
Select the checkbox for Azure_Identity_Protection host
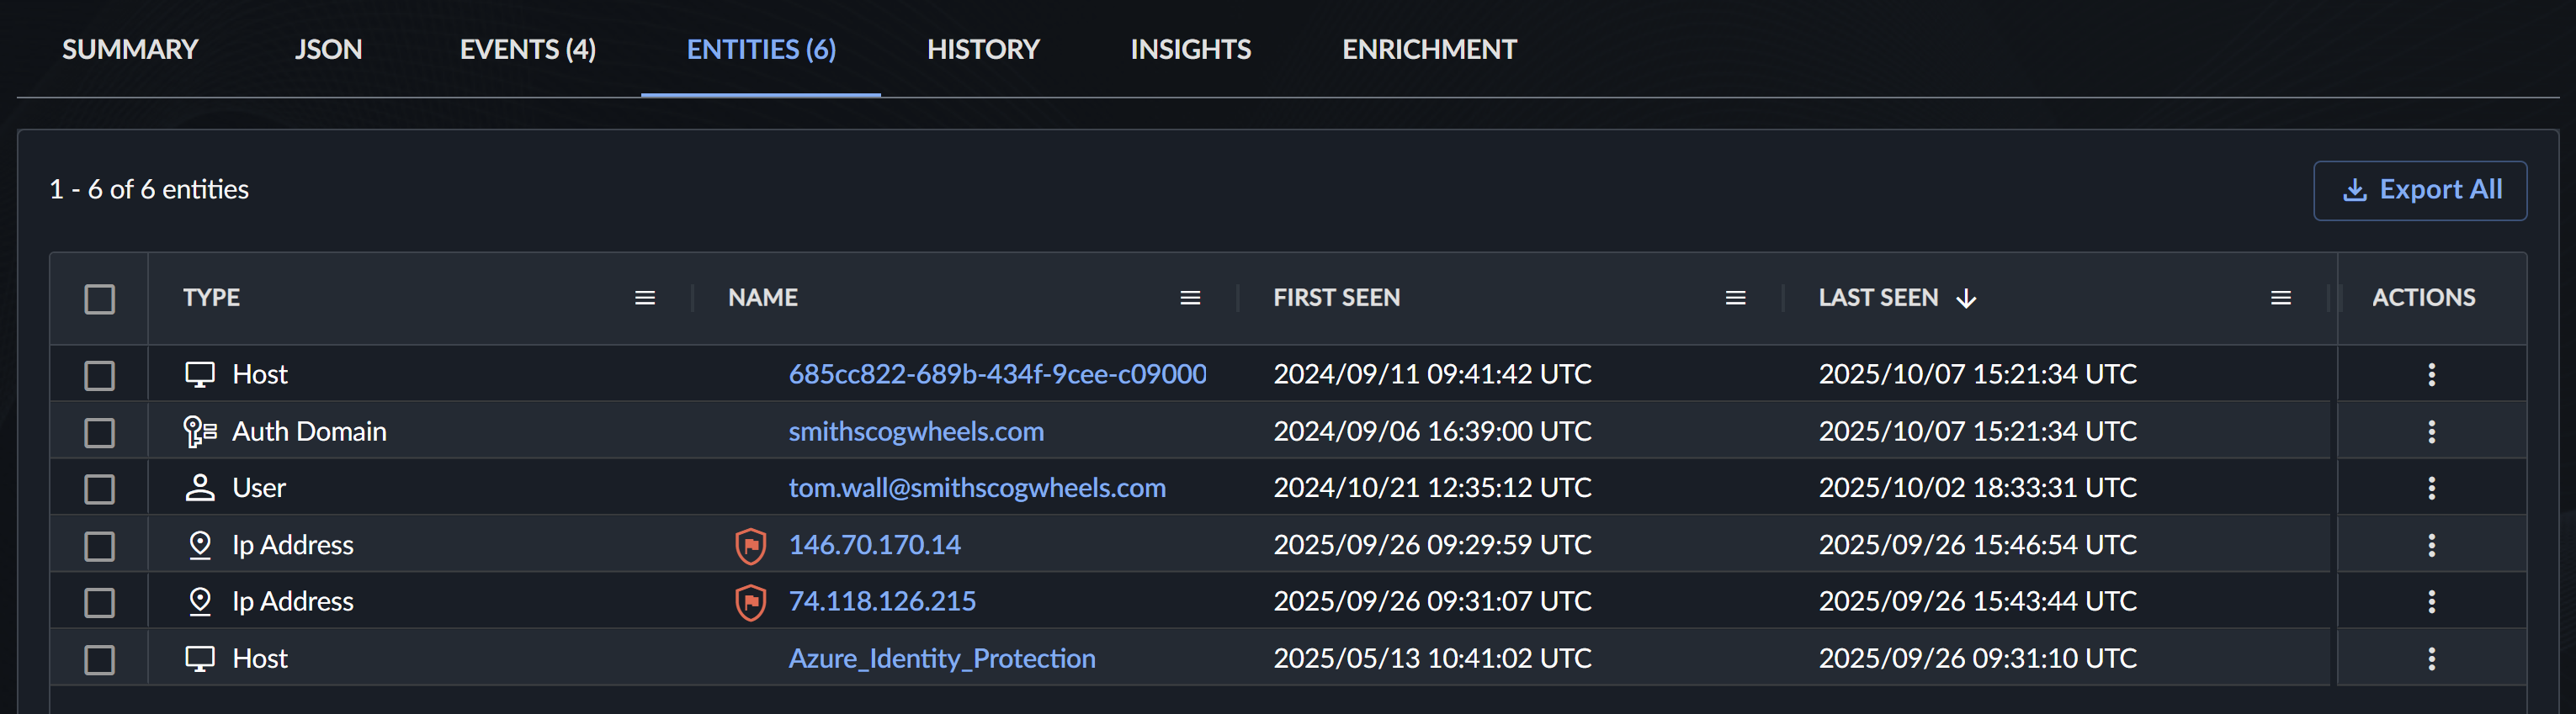coord(100,660)
